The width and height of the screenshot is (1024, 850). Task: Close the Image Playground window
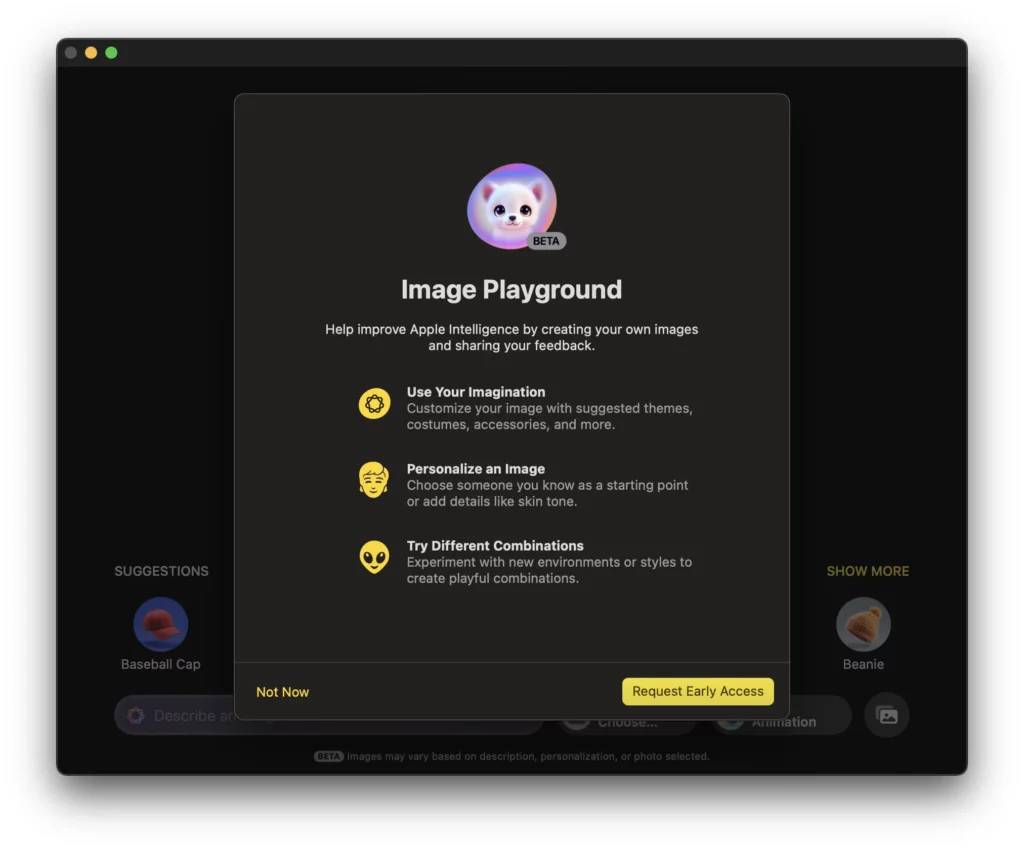(x=71, y=52)
